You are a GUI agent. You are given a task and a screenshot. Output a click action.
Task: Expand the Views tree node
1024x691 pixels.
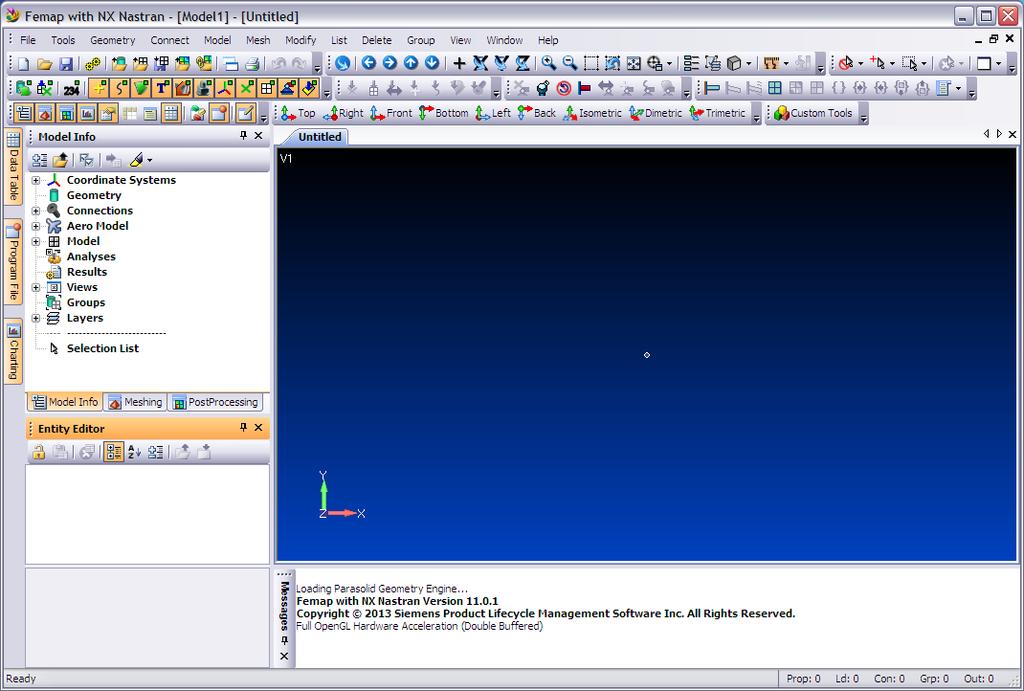click(36, 287)
